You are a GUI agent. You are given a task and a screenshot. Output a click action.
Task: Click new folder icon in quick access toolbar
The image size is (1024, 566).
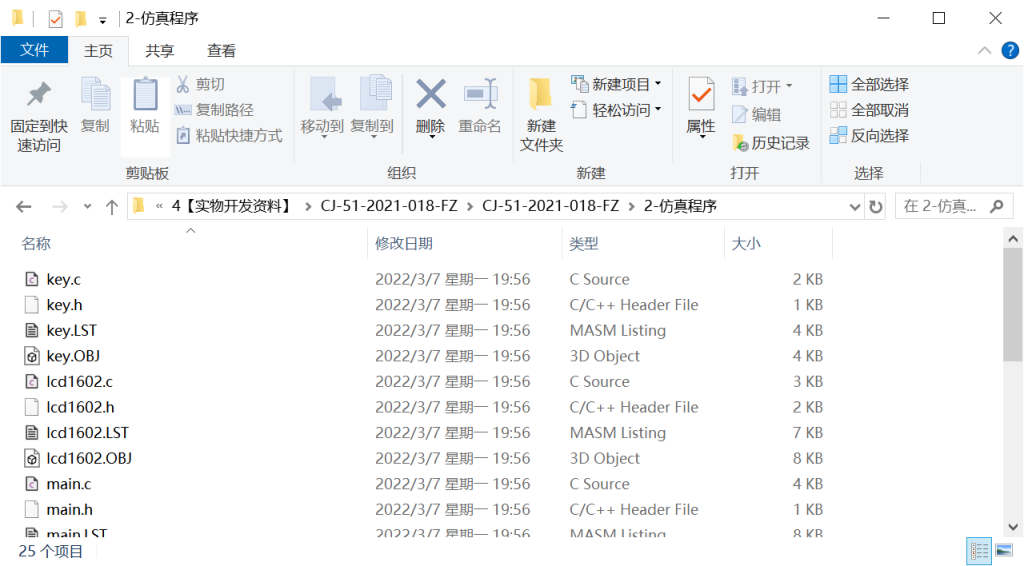[81, 18]
